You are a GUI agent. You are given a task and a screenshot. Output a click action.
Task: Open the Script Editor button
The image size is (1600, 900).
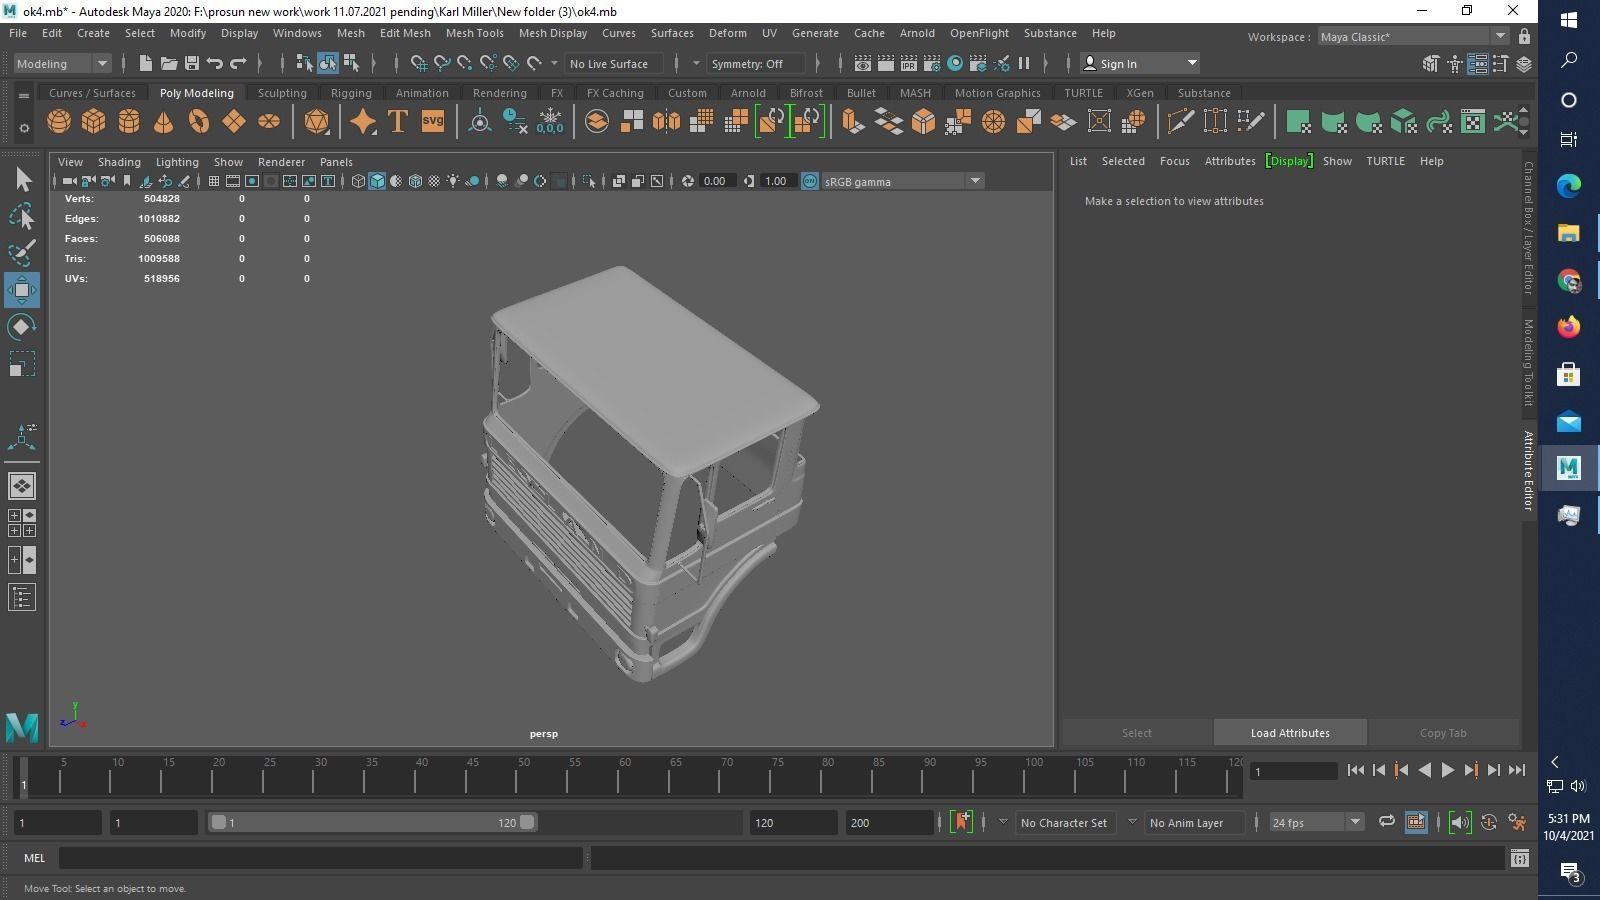(x=1519, y=858)
